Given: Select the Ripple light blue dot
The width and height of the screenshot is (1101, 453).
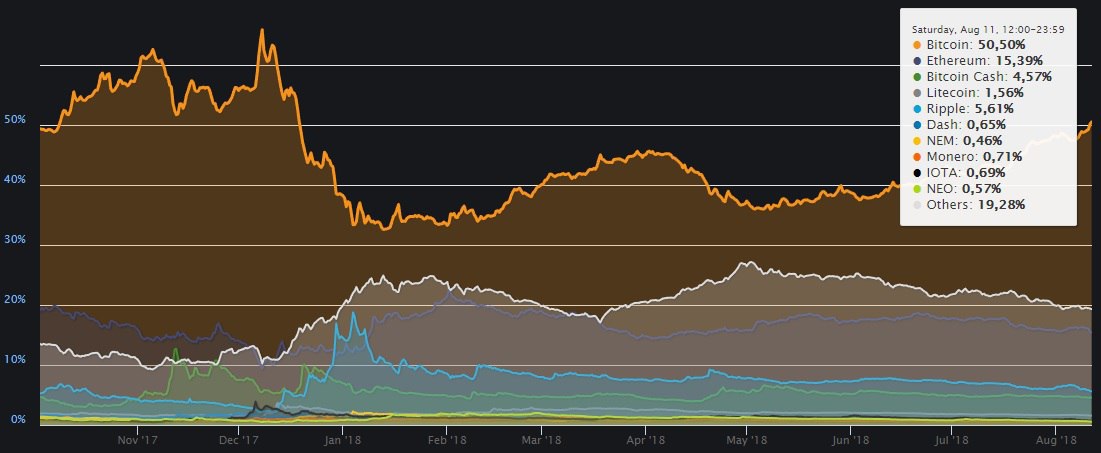Looking at the screenshot, I should (917, 110).
